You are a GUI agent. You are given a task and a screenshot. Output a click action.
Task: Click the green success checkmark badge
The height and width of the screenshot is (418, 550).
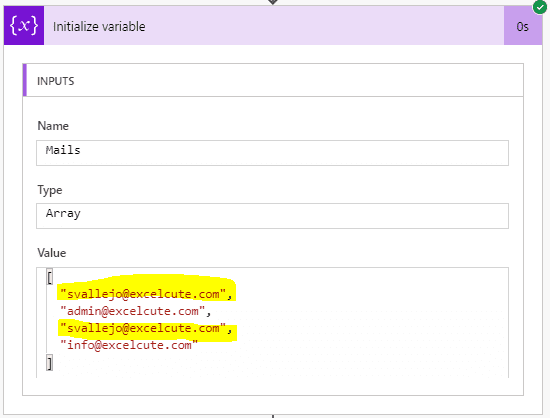[x=540, y=7]
